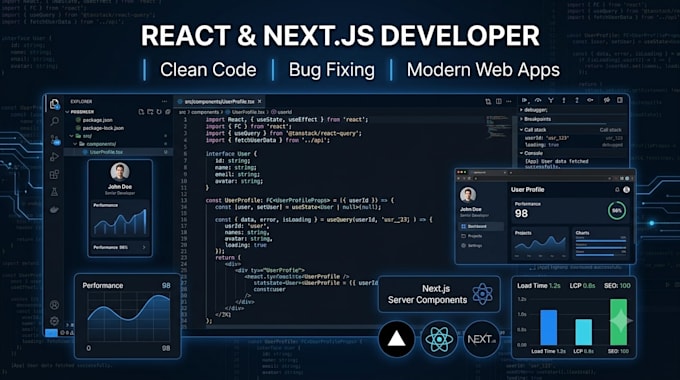680x380 pixels.
Task: Click the Next.js logo badge
Action: click(481, 339)
